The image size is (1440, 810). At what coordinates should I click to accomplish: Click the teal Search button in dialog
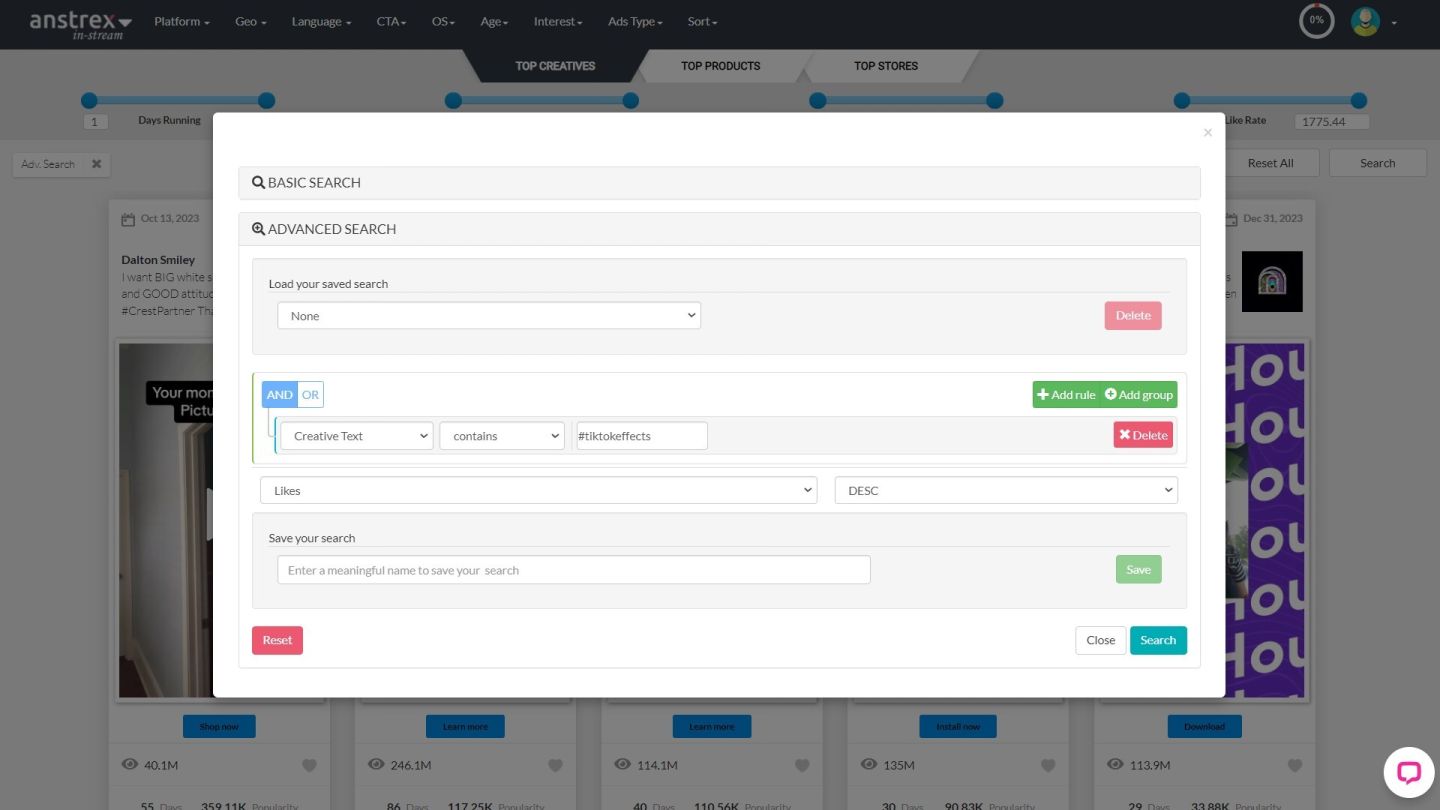[1157, 640]
